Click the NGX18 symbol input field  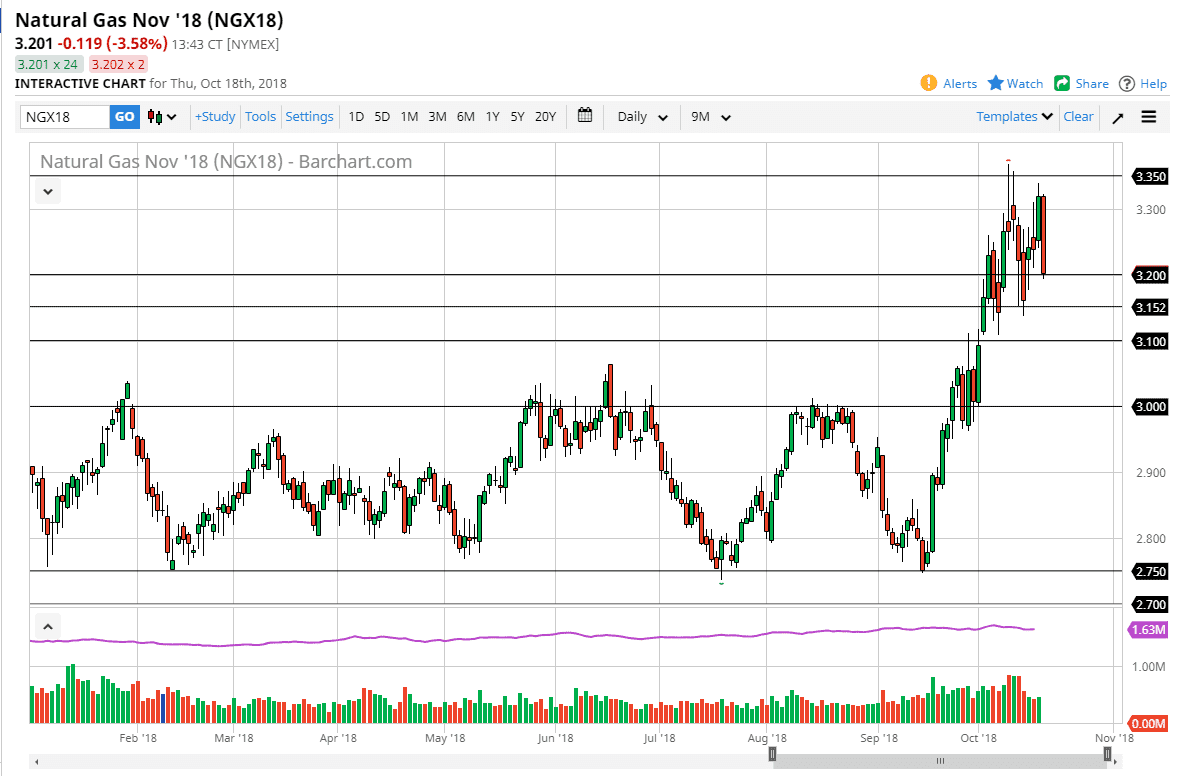pos(65,117)
